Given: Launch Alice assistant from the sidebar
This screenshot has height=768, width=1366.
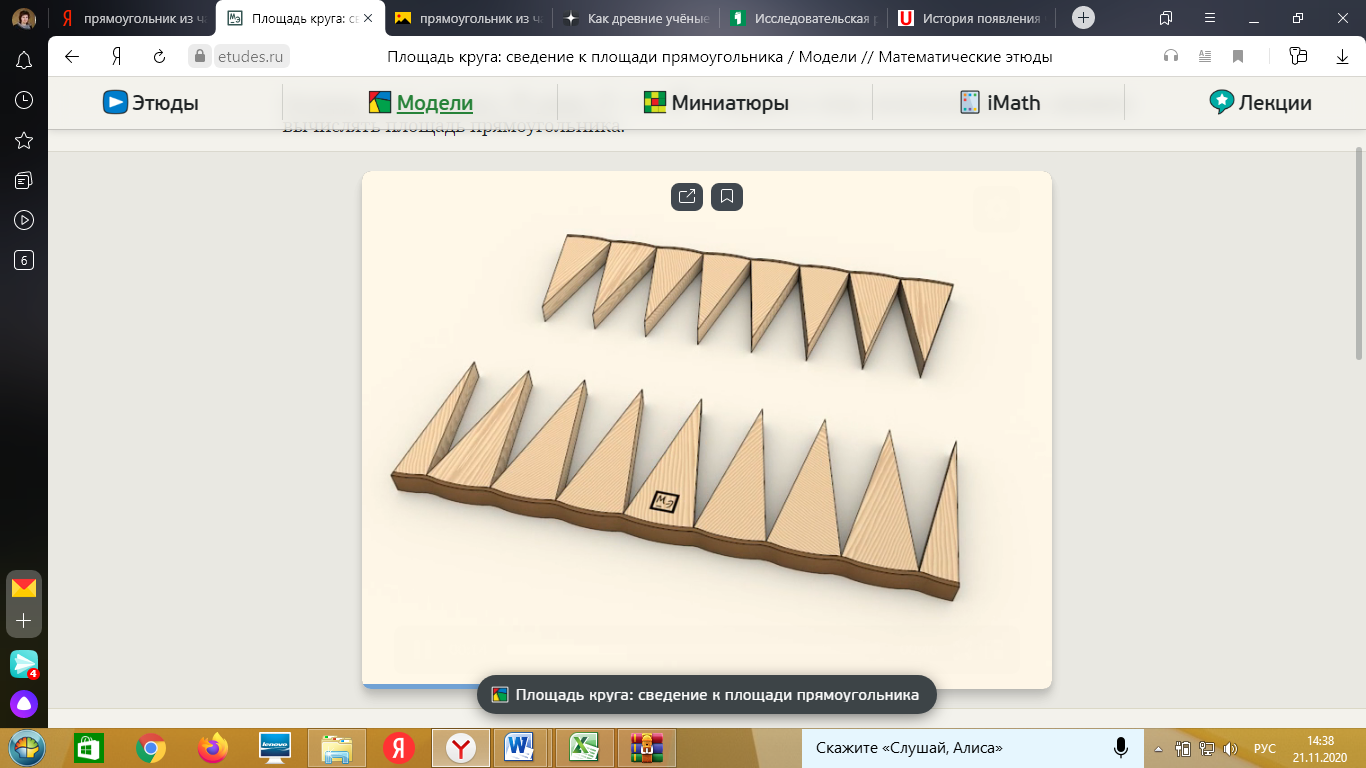Looking at the screenshot, I should (24, 704).
